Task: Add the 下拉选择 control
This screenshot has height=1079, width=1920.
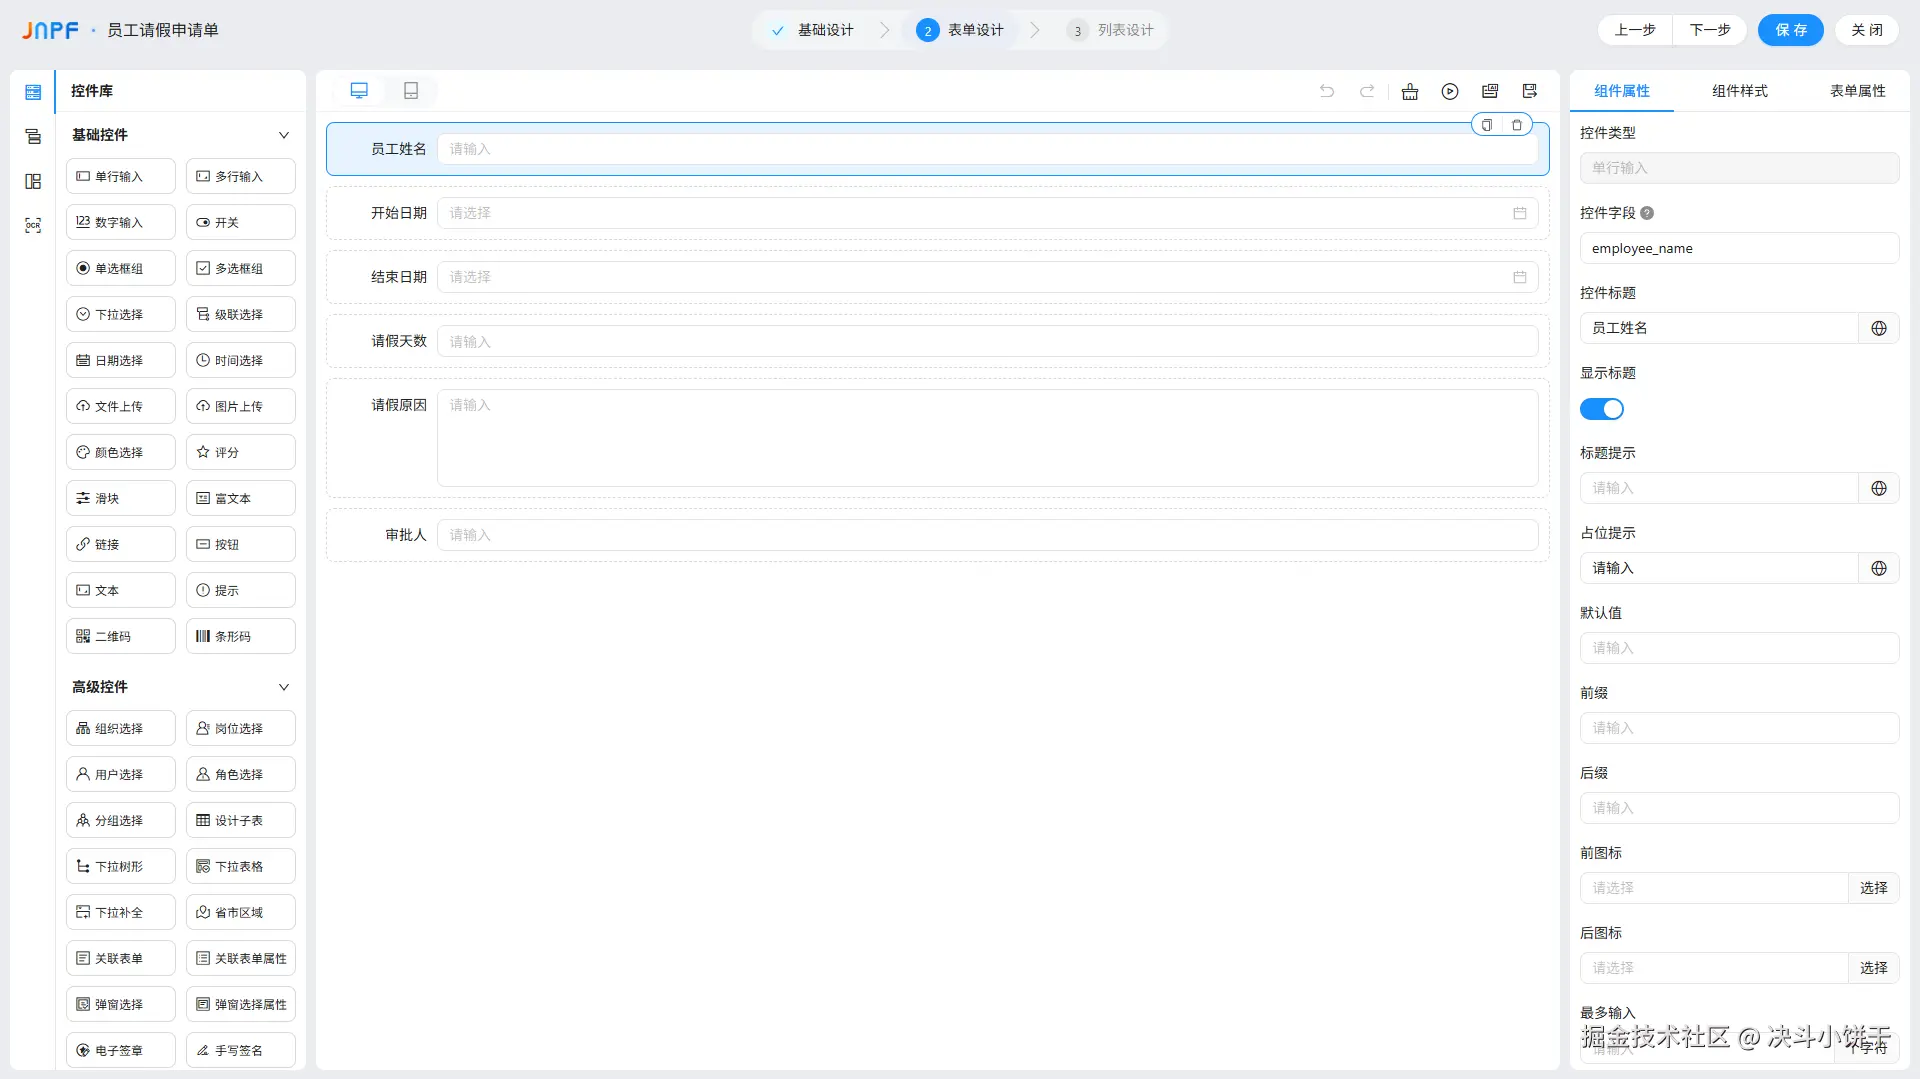Action: pyautogui.click(x=121, y=314)
